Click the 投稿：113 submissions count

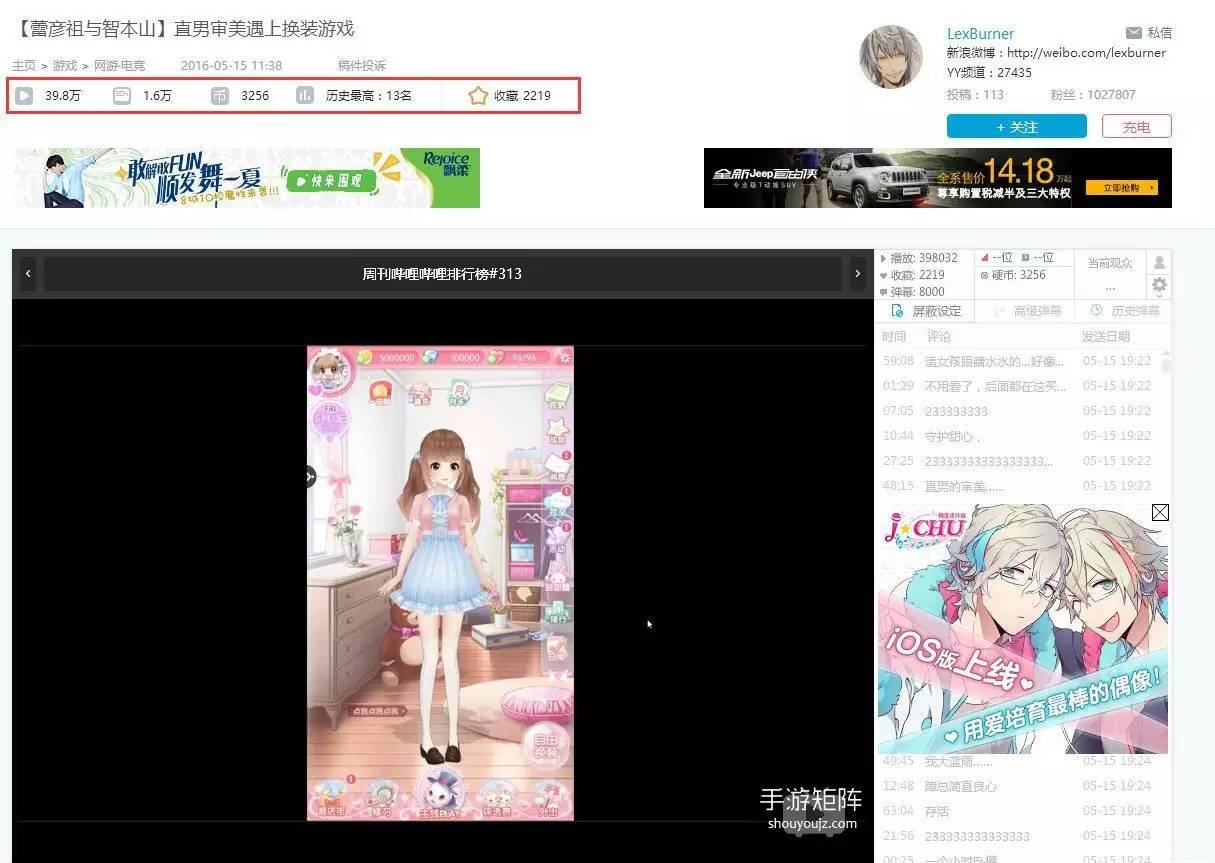975,95
